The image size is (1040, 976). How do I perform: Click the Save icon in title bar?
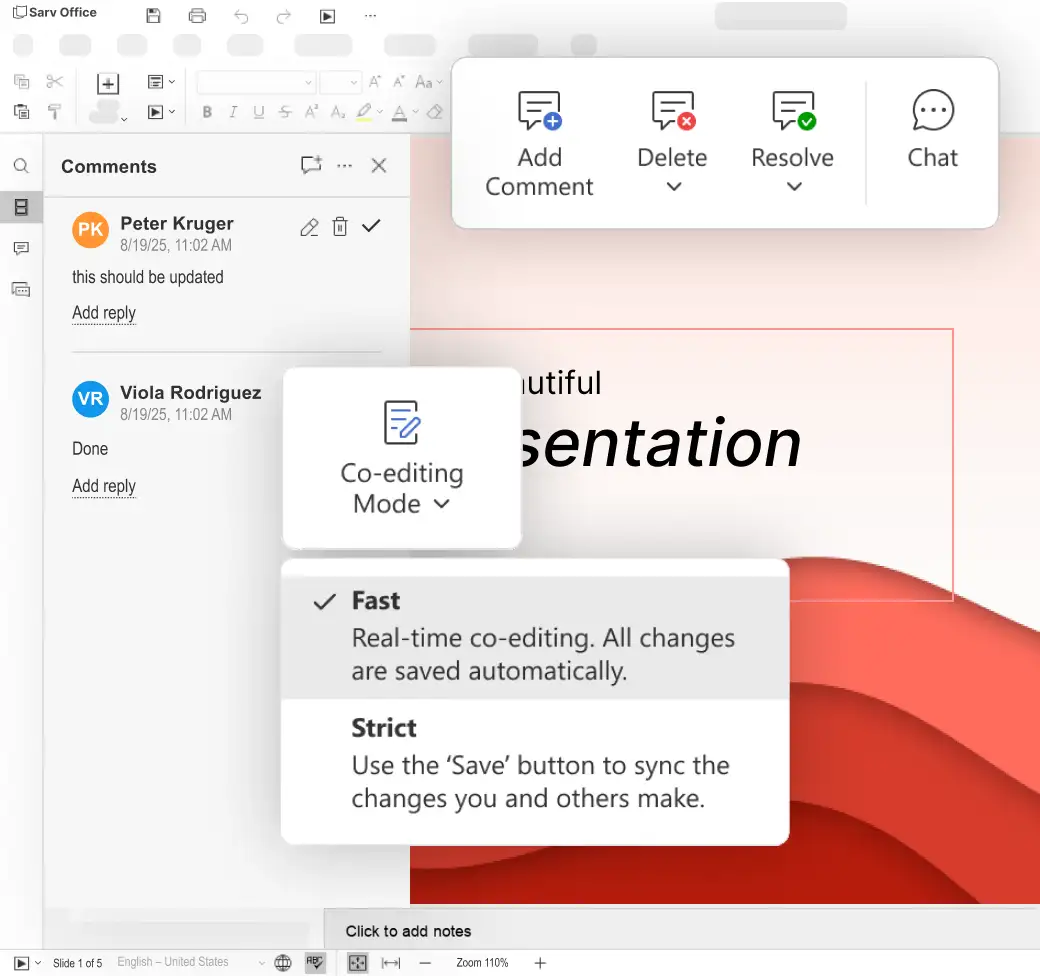point(153,16)
